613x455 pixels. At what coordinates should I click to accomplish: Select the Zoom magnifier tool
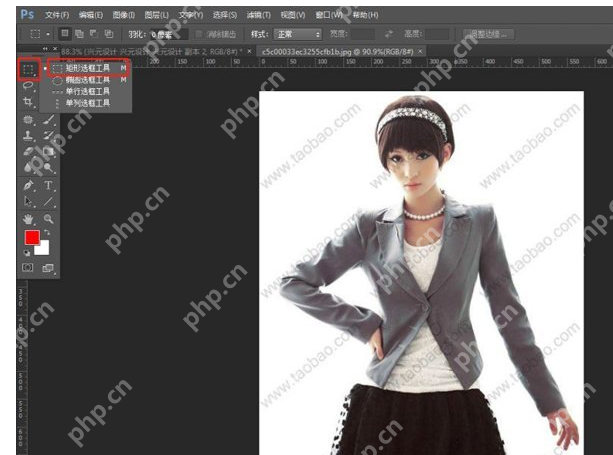(47, 218)
